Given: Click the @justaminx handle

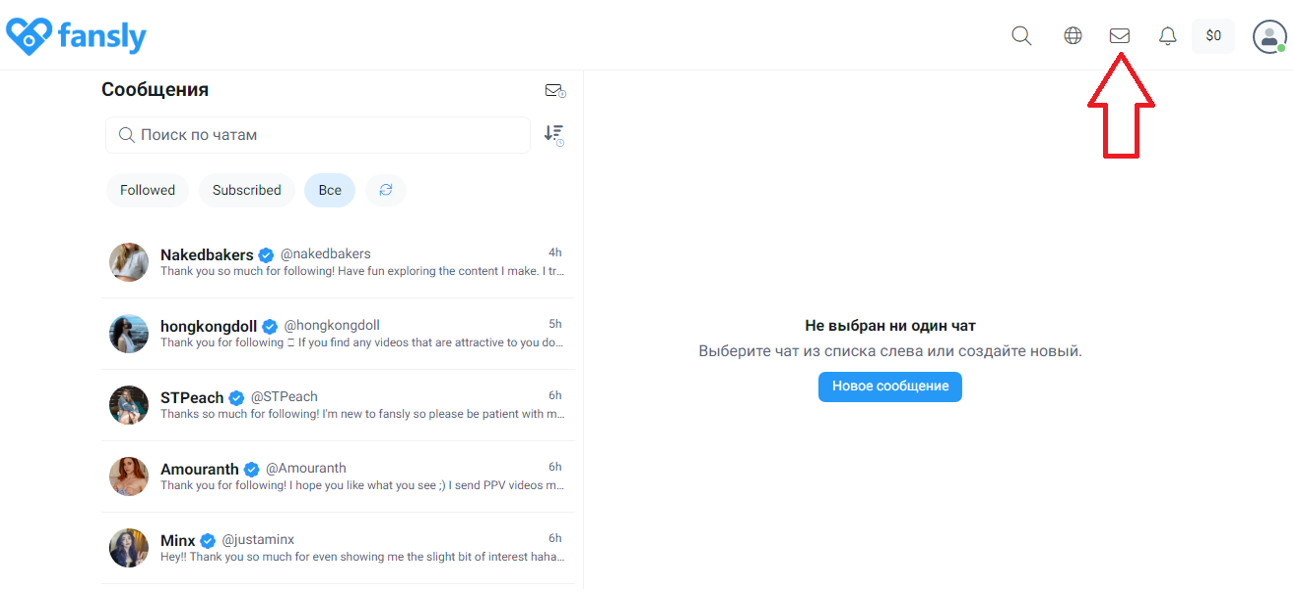Looking at the screenshot, I should pos(258,540).
